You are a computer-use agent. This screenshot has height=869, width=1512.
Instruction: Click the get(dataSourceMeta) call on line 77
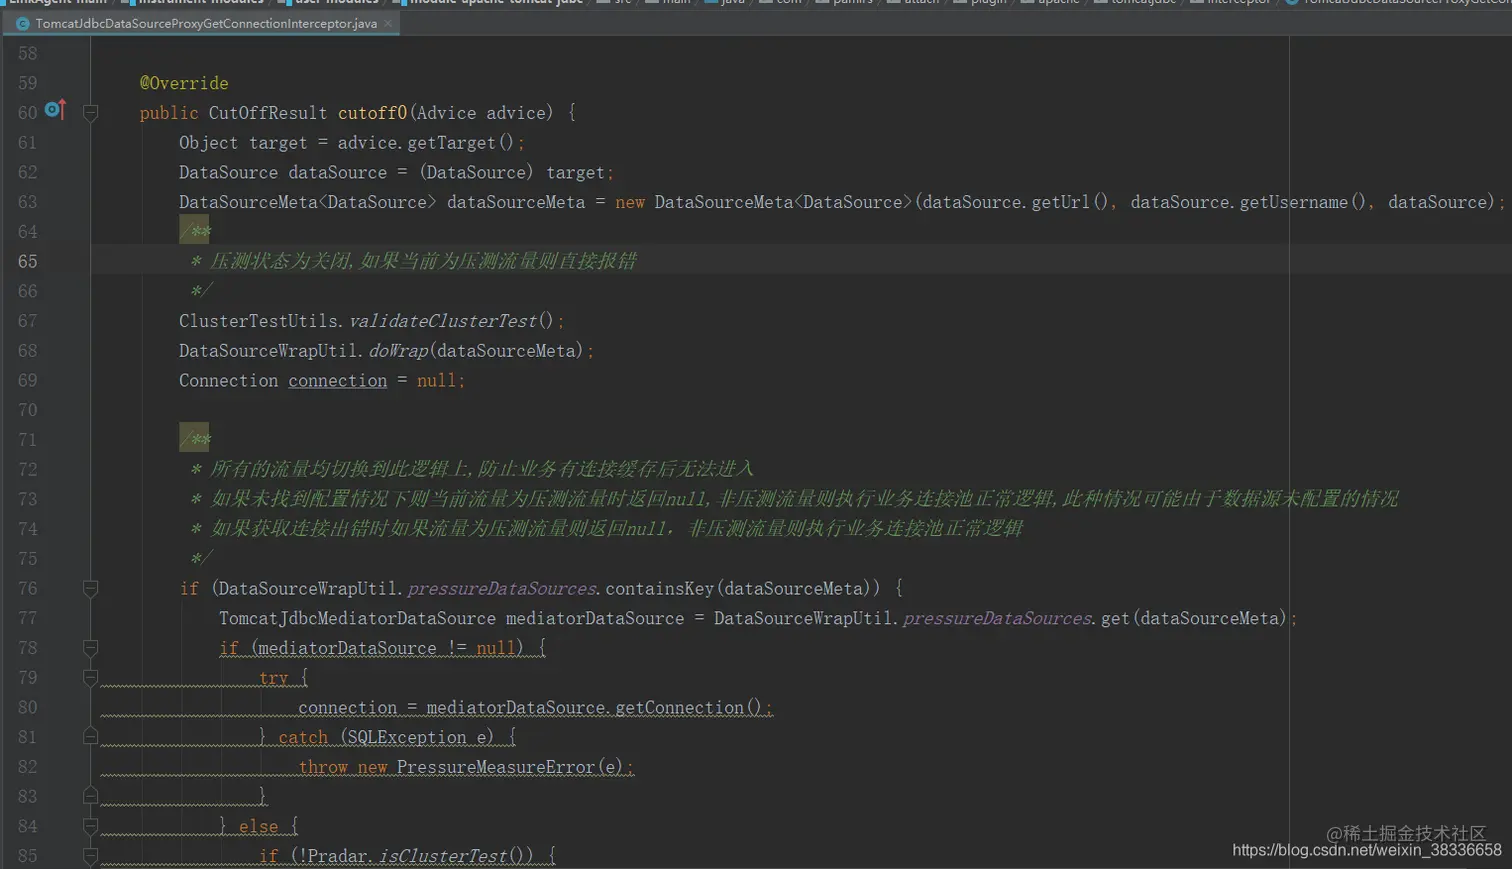(1193, 619)
